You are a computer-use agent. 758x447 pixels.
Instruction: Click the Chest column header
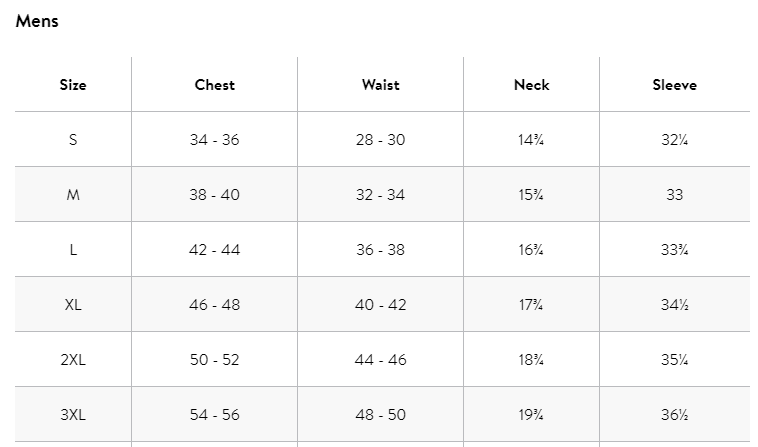(x=215, y=85)
